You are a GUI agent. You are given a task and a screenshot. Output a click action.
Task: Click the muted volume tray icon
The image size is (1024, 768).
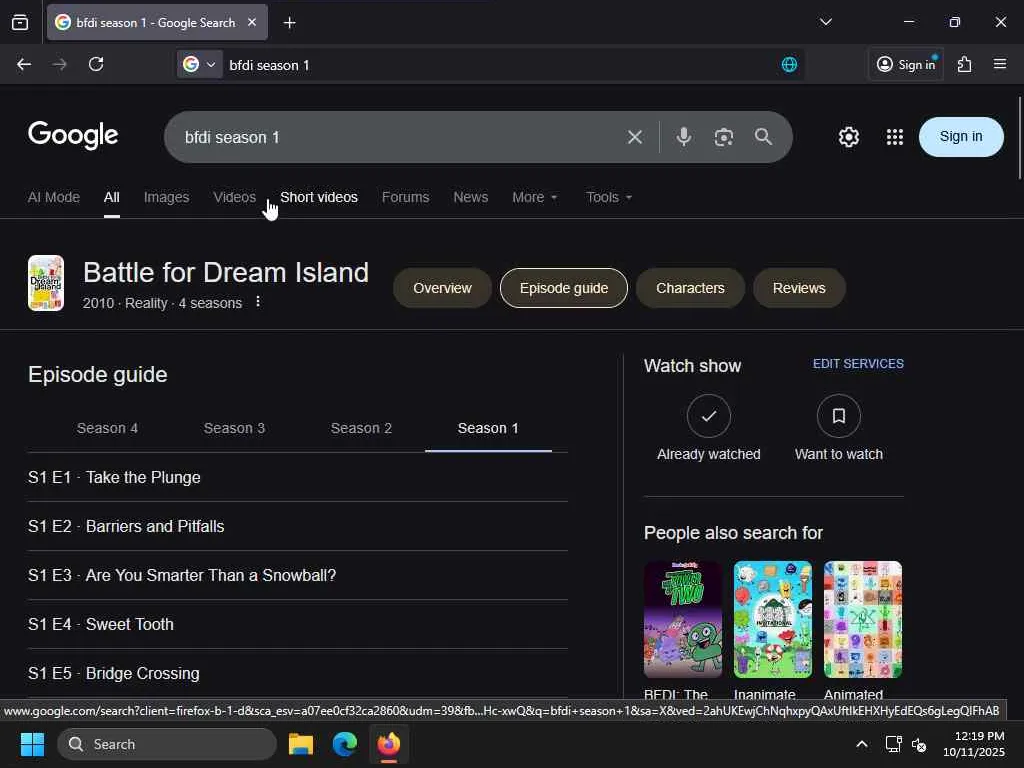pos(919,744)
